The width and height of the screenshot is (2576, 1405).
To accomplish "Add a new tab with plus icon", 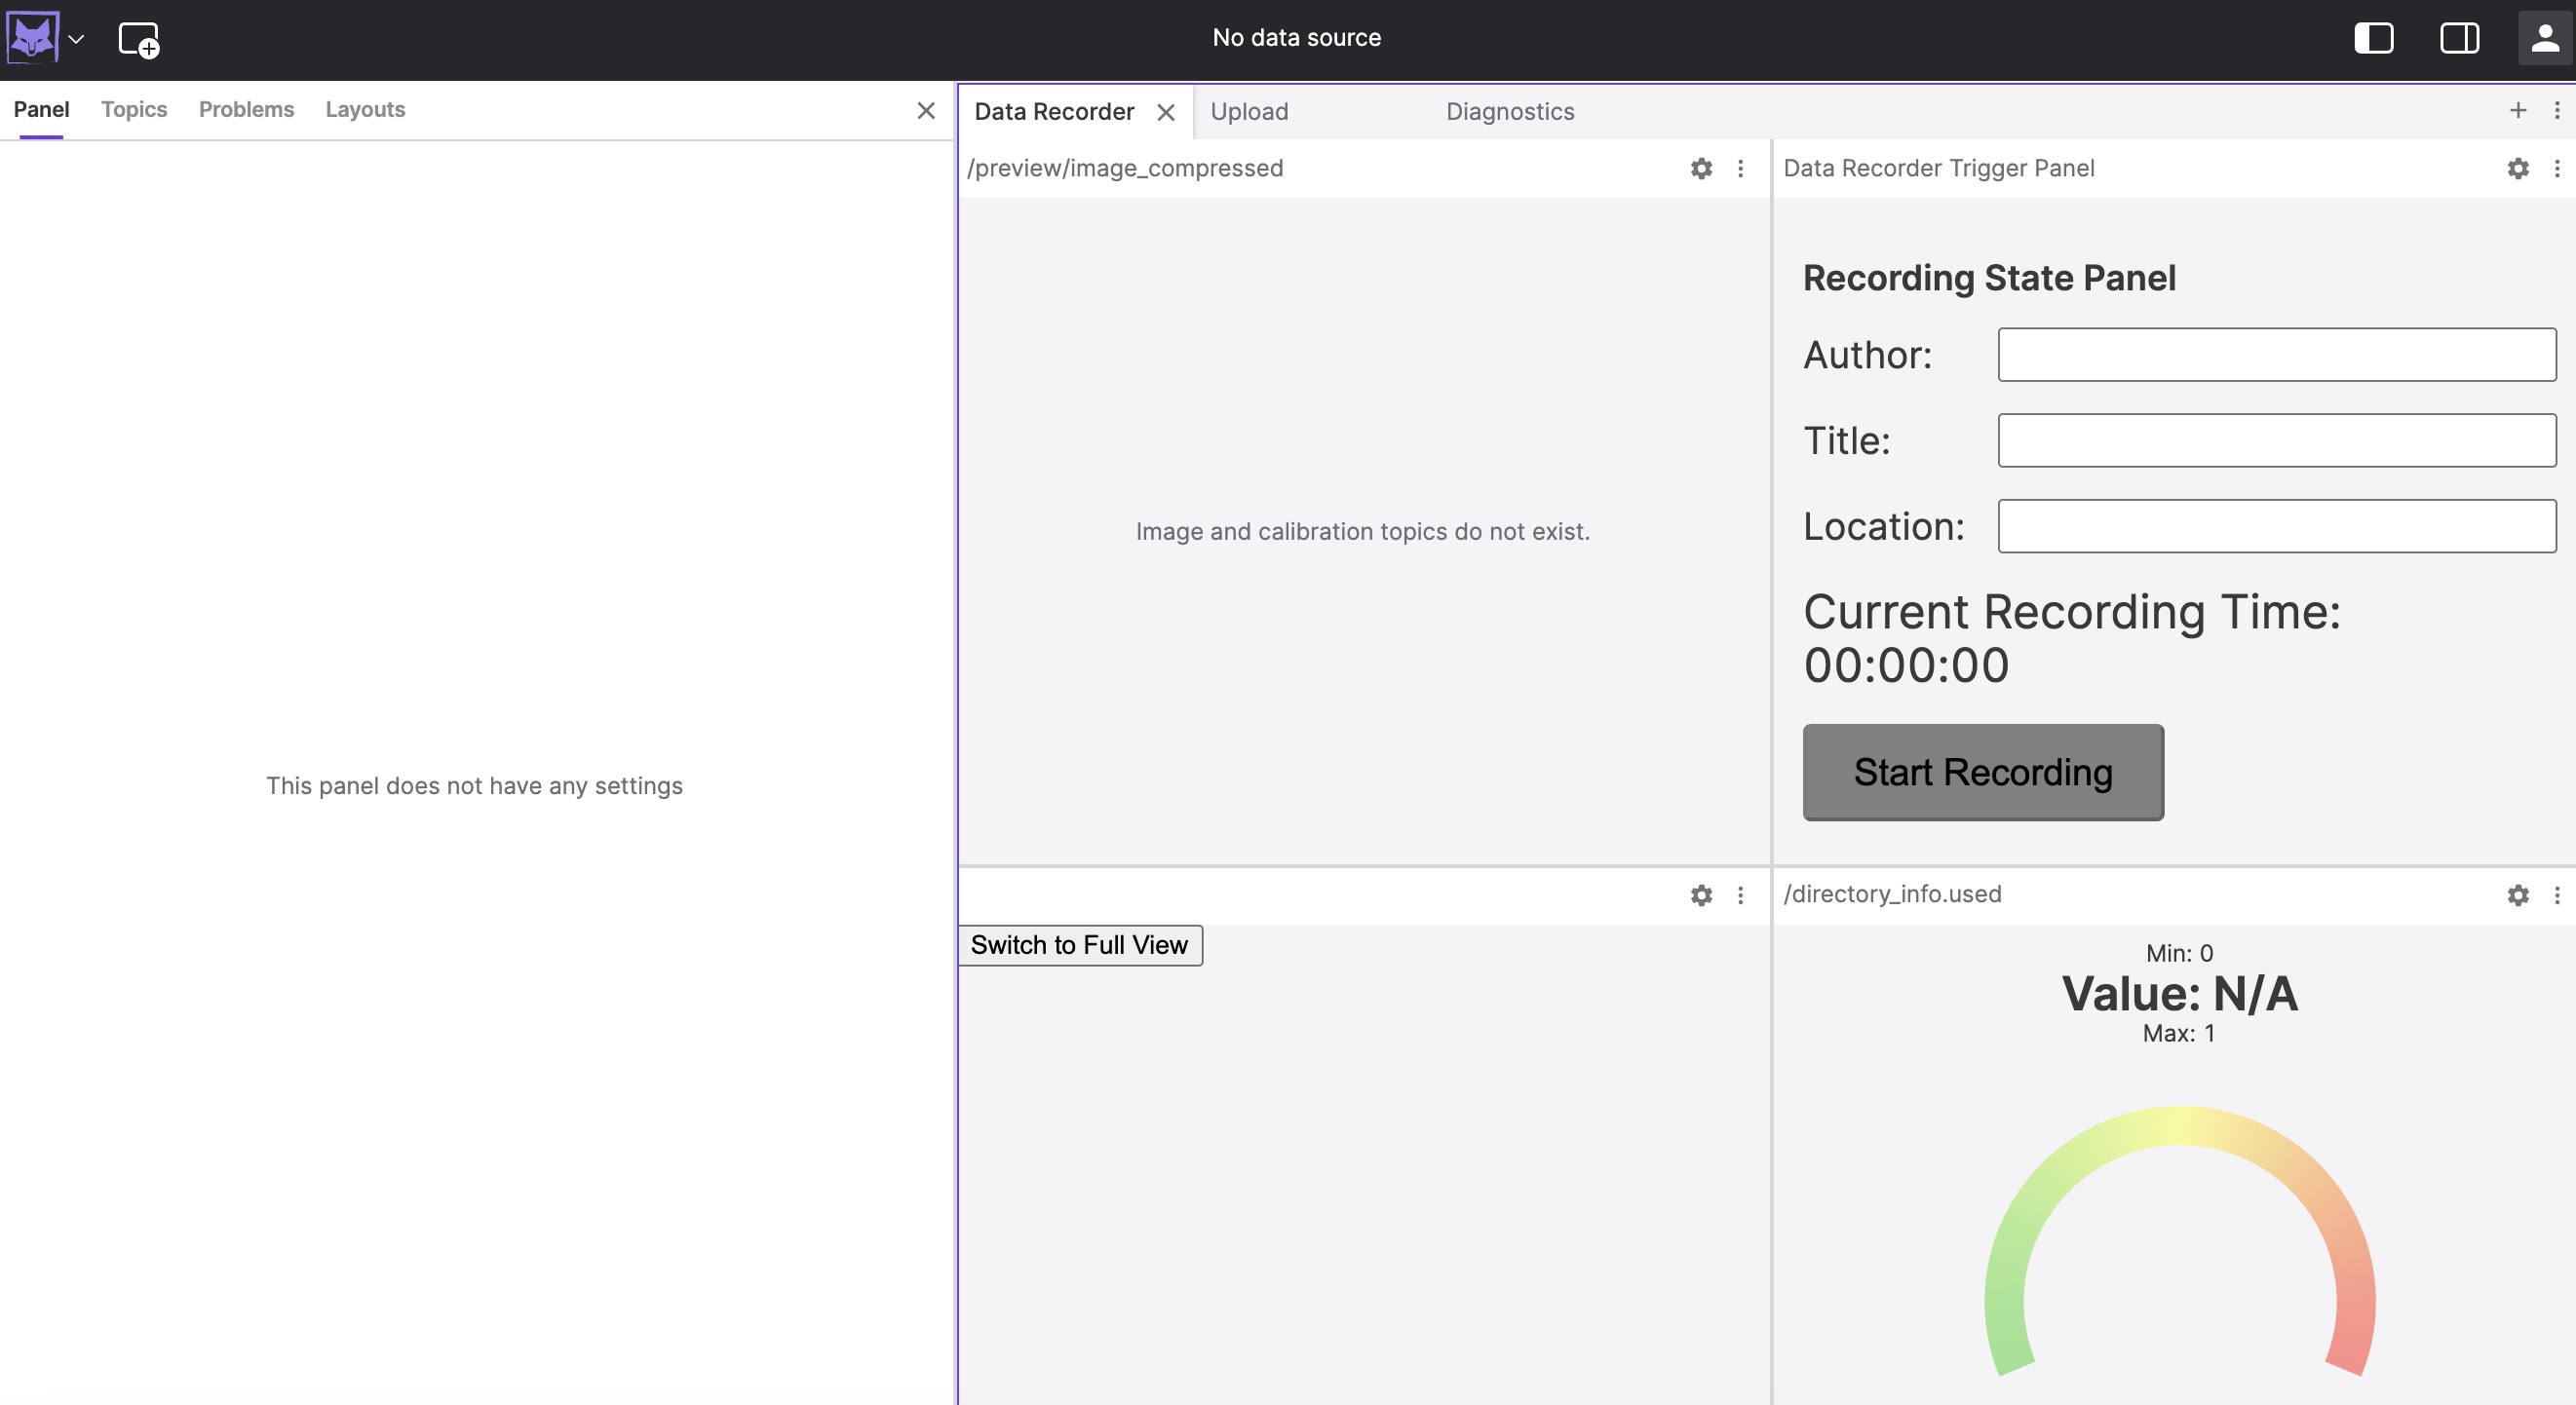I will pyautogui.click(x=2518, y=110).
